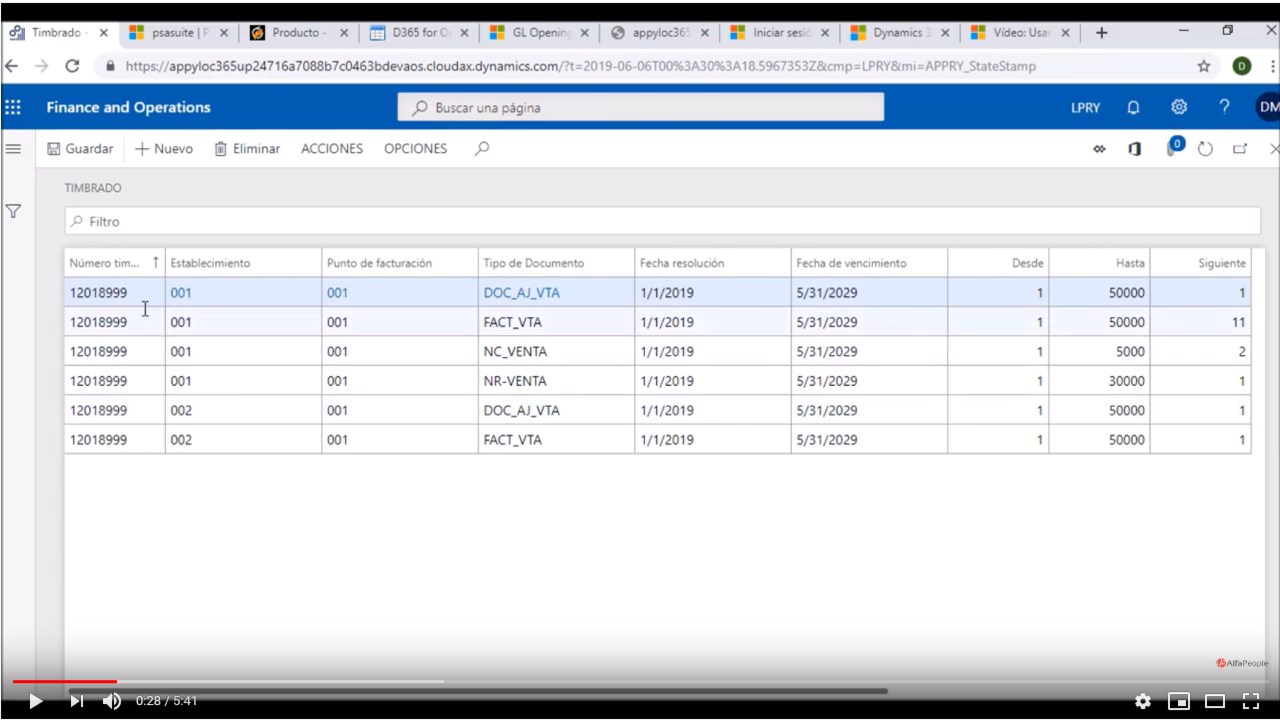
Task: Click the Fecha de vencimiento column header
Action: pyautogui.click(x=869, y=263)
